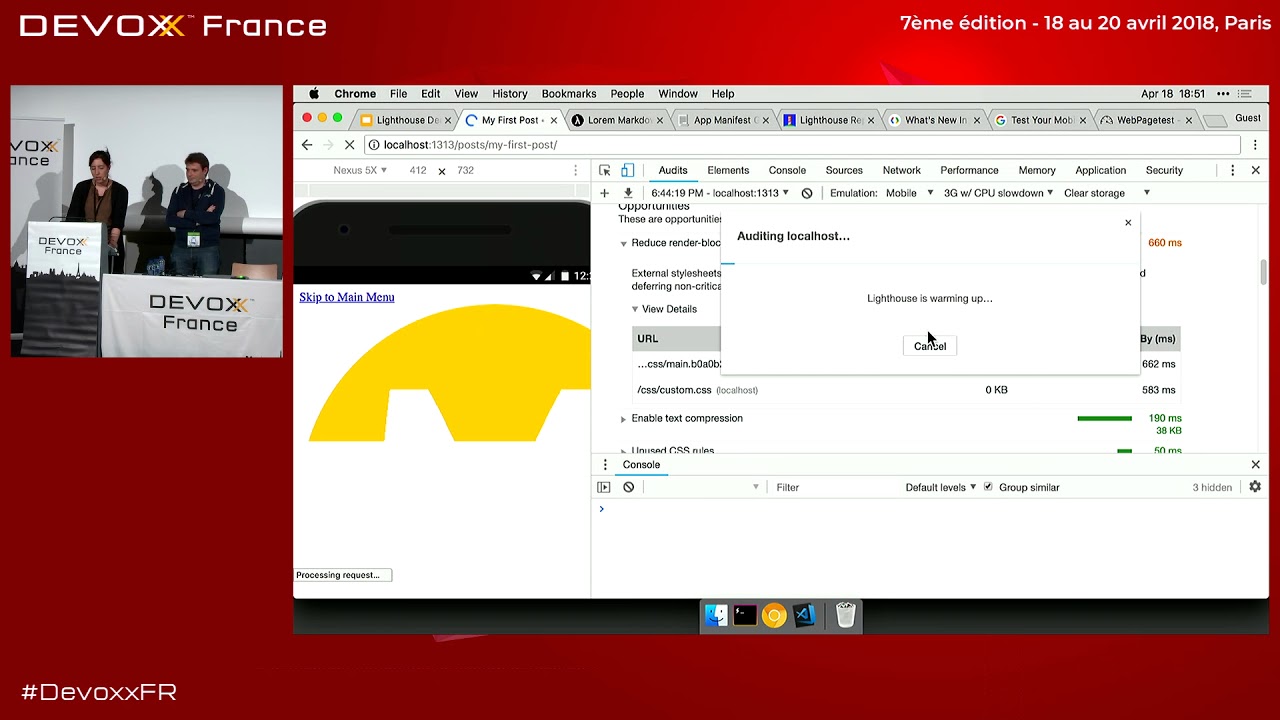This screenshot has width=1280, height=720.
Task: Switch to the Elements tab
Action: [728, 171]
